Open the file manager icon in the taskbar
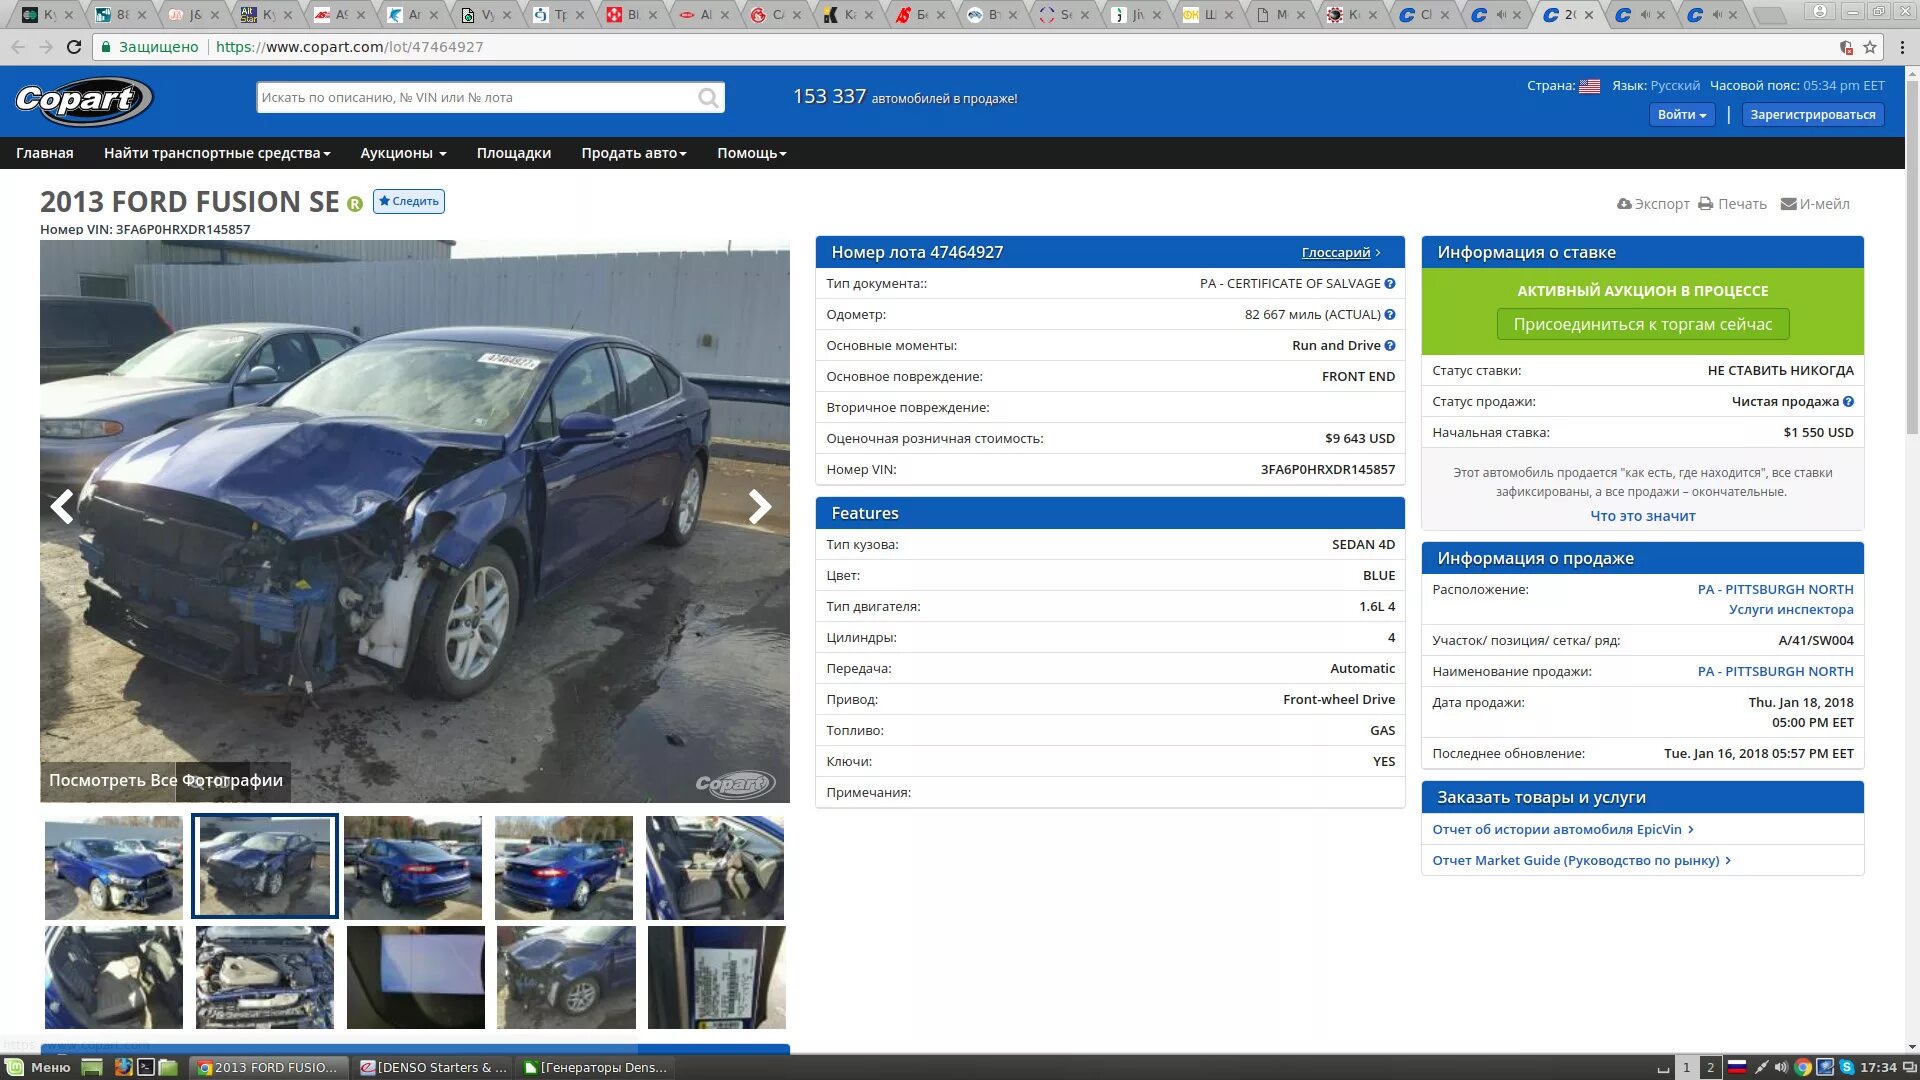Viewport: 1920px width, 1080px height. (x=167, y=1068)
